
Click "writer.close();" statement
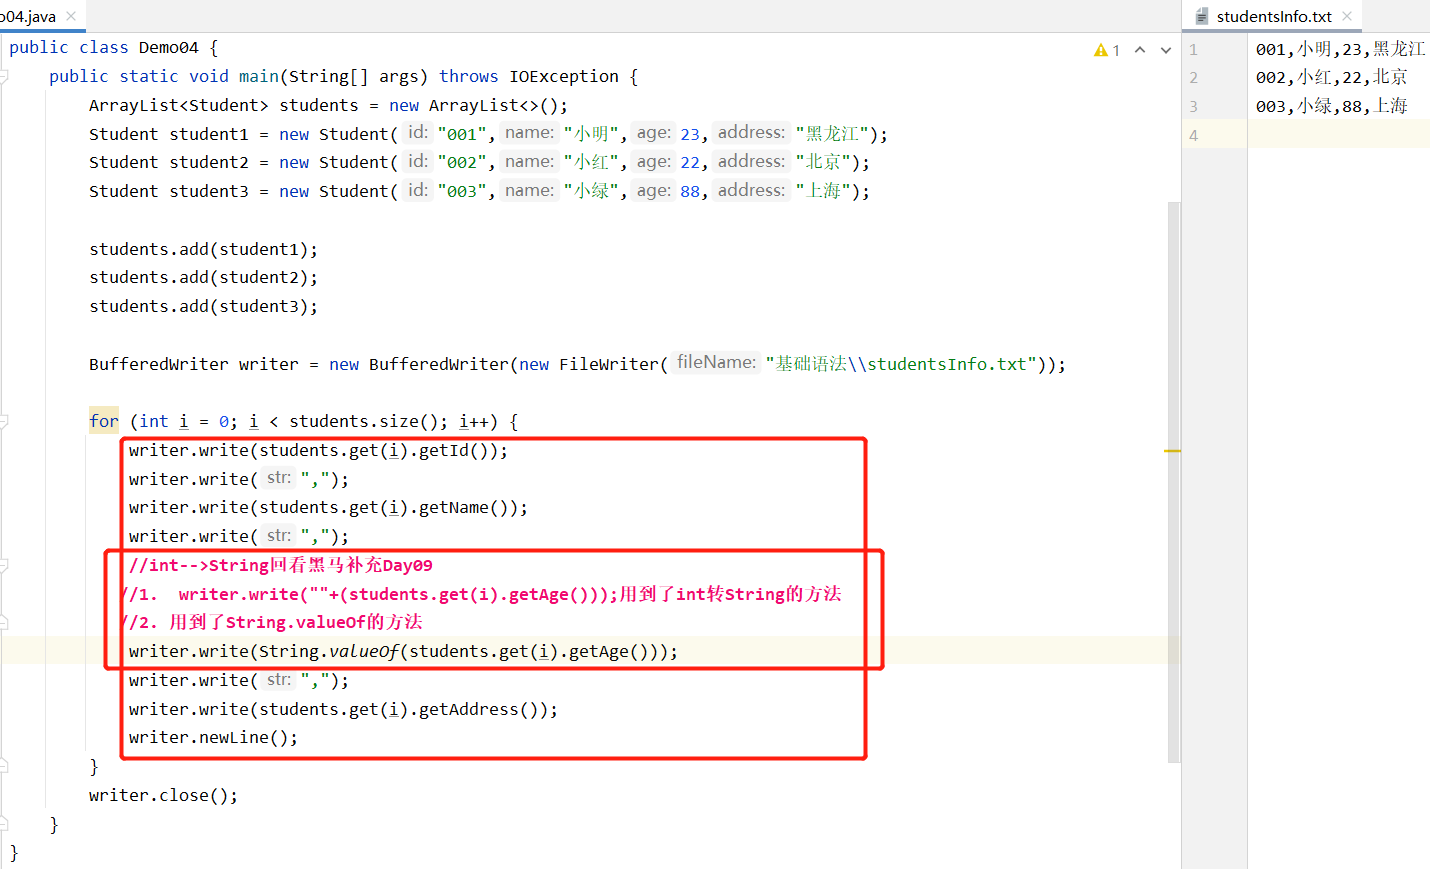163,795
